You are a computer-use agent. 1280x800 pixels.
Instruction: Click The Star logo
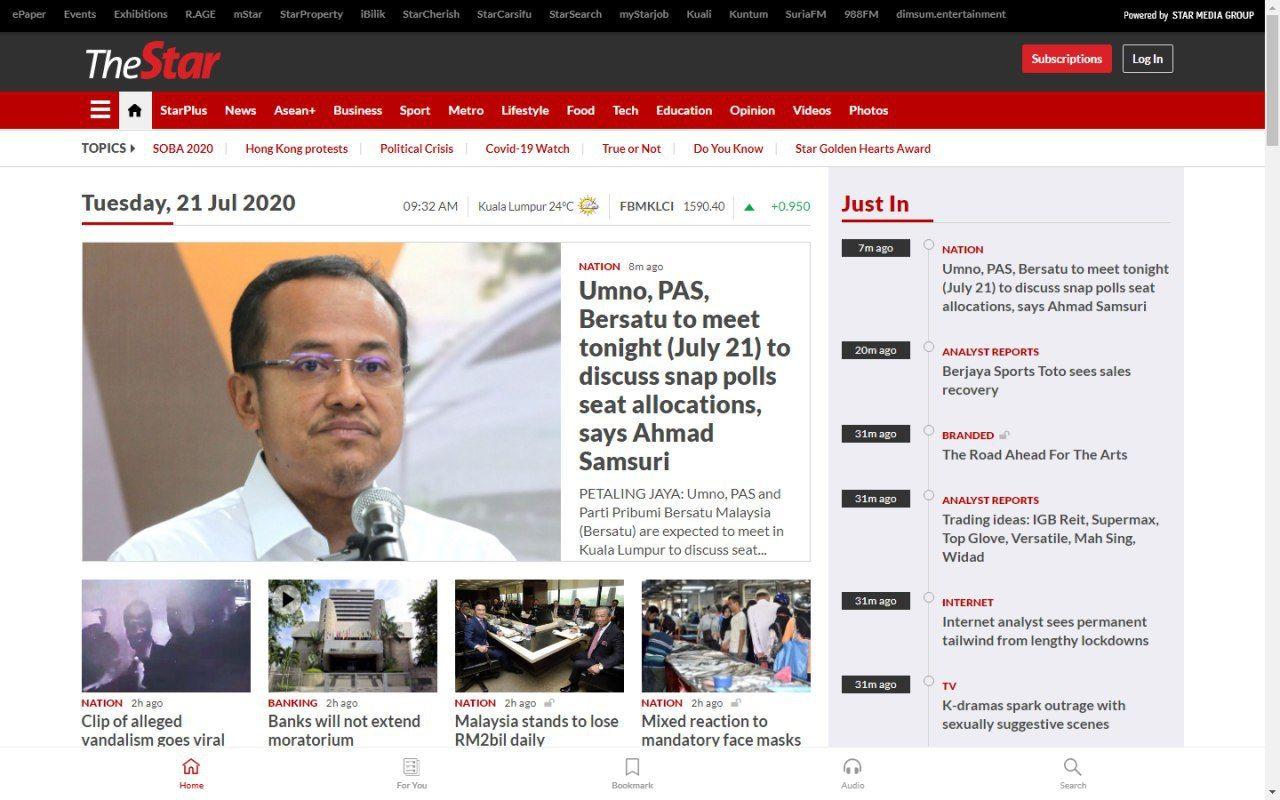coord(152,62)
